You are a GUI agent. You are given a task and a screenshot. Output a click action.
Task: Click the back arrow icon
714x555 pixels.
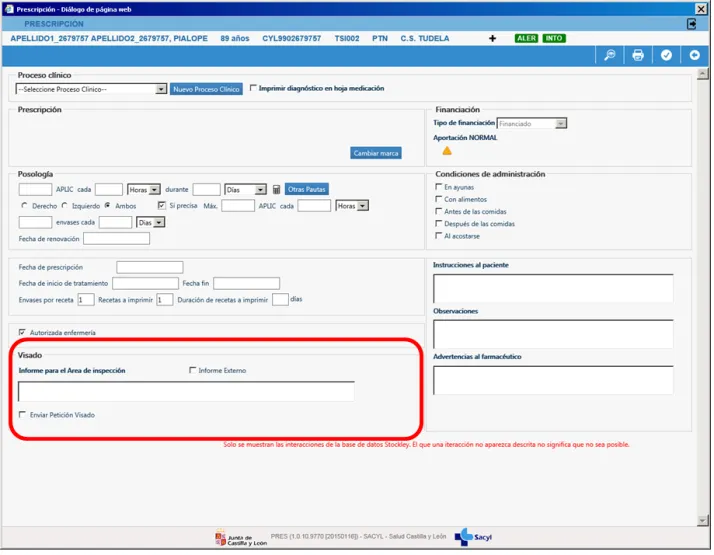694,55
